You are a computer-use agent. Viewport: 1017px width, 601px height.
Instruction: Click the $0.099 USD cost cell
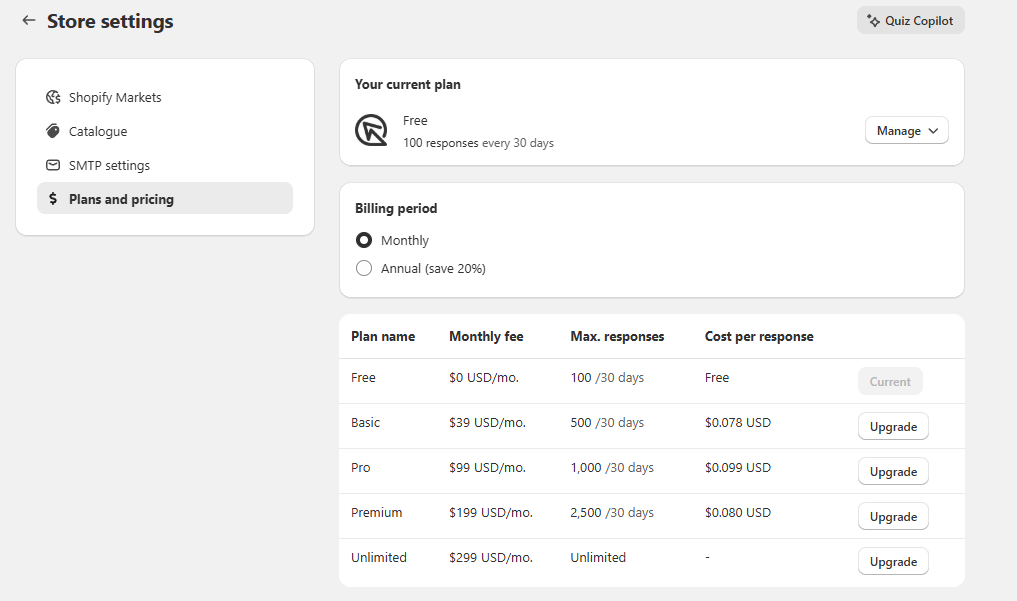coord(737,467)
